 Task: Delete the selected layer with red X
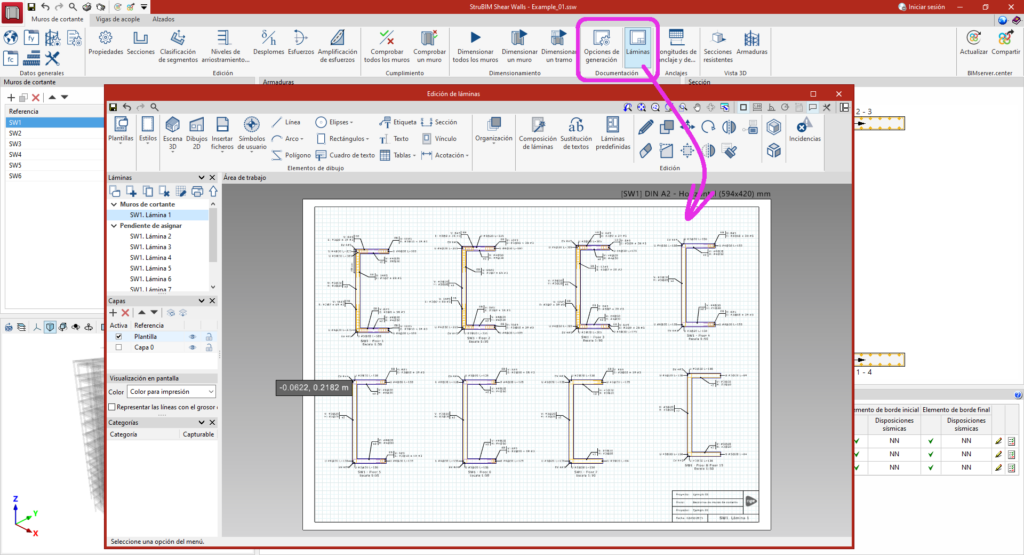[x=125, y=313]
